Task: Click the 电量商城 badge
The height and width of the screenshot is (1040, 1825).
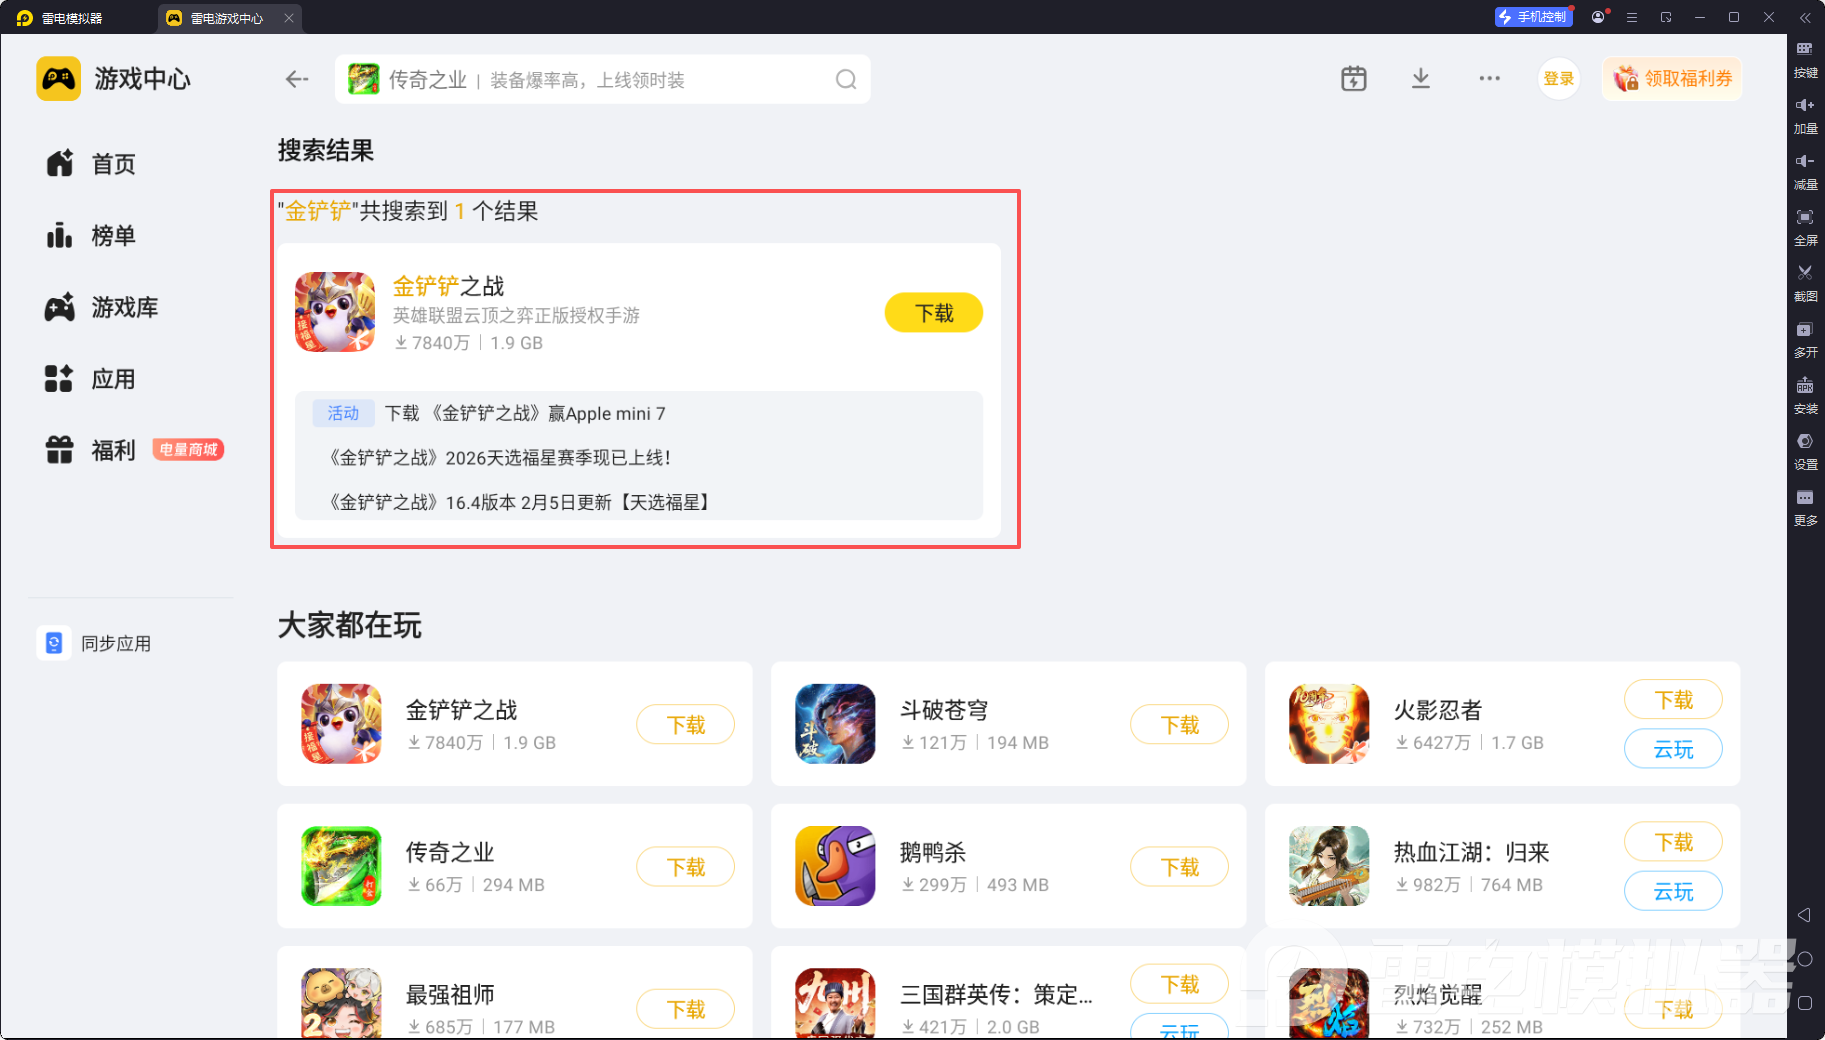Action: click(188, 450)
